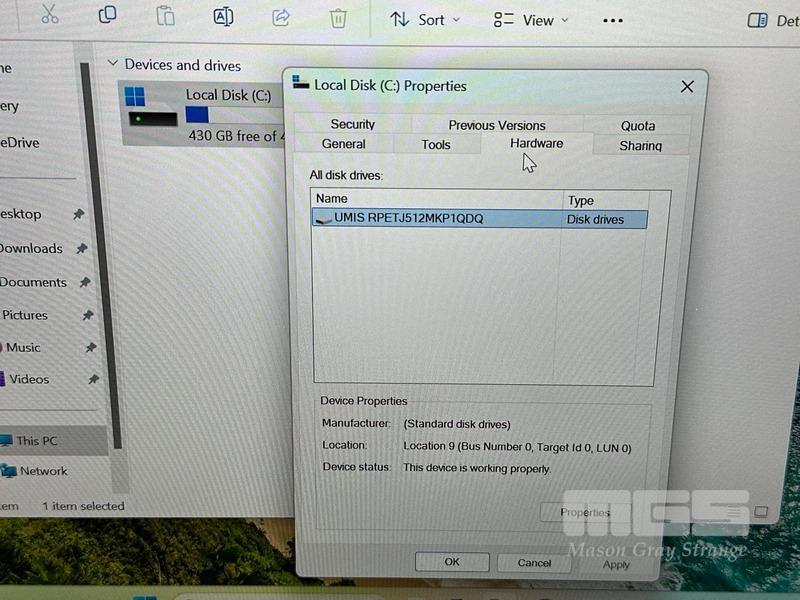
Task: Close the Local Disk Properties dialog
Action: pyautogui.click(x=687, y=87)
